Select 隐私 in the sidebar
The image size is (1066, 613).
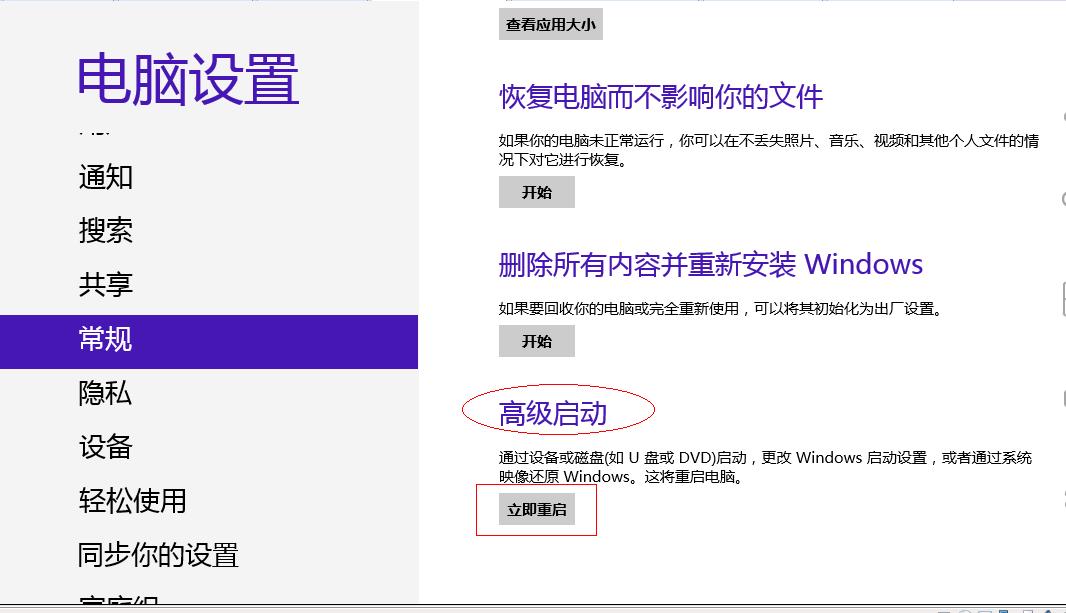pos(105,394)
